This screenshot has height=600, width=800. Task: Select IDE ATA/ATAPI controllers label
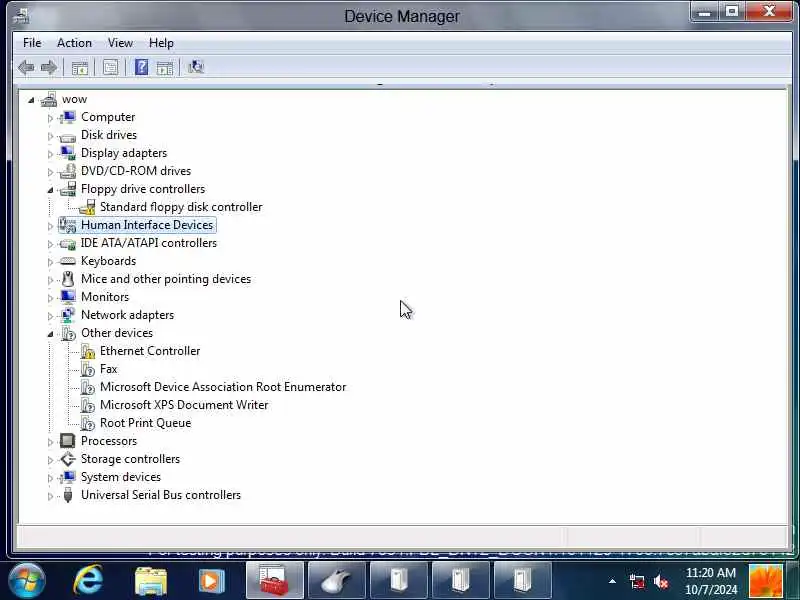click(x=149, y=243)
